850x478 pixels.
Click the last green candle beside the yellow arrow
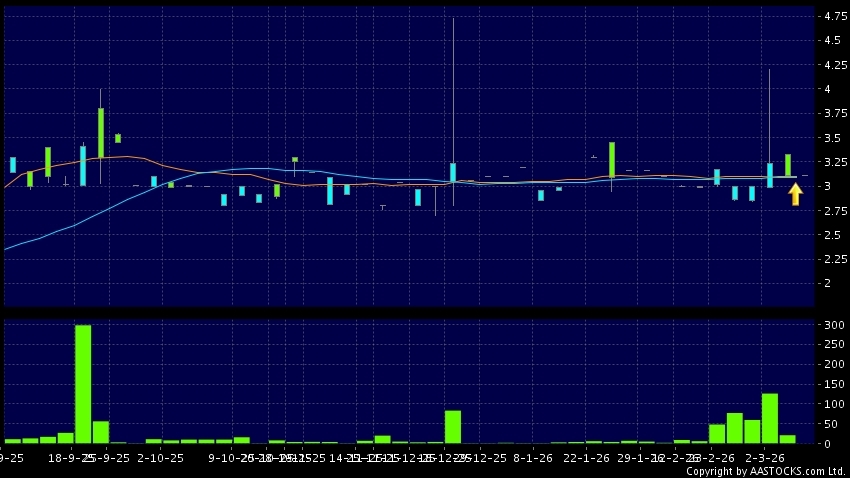point(788,165)
